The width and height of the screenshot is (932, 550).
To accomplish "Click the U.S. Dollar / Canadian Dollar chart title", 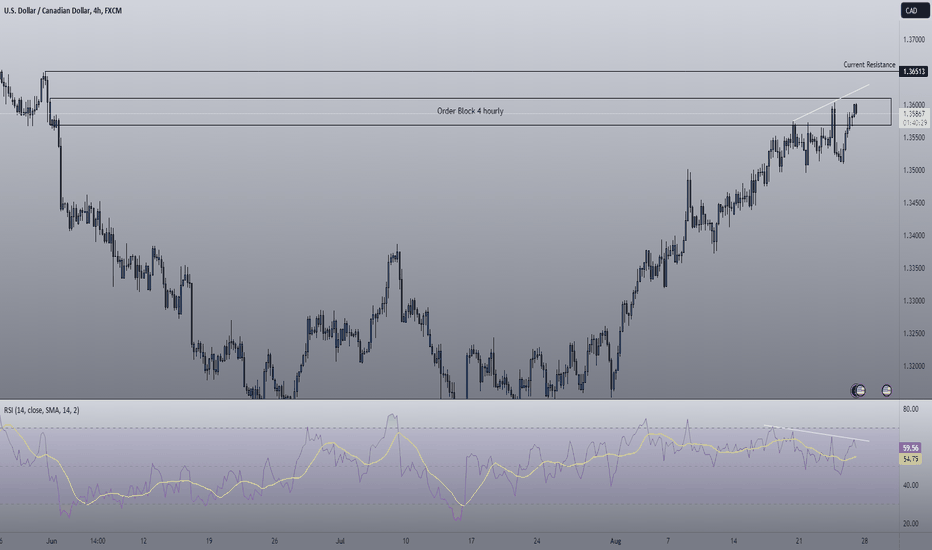I will (62, 11).
